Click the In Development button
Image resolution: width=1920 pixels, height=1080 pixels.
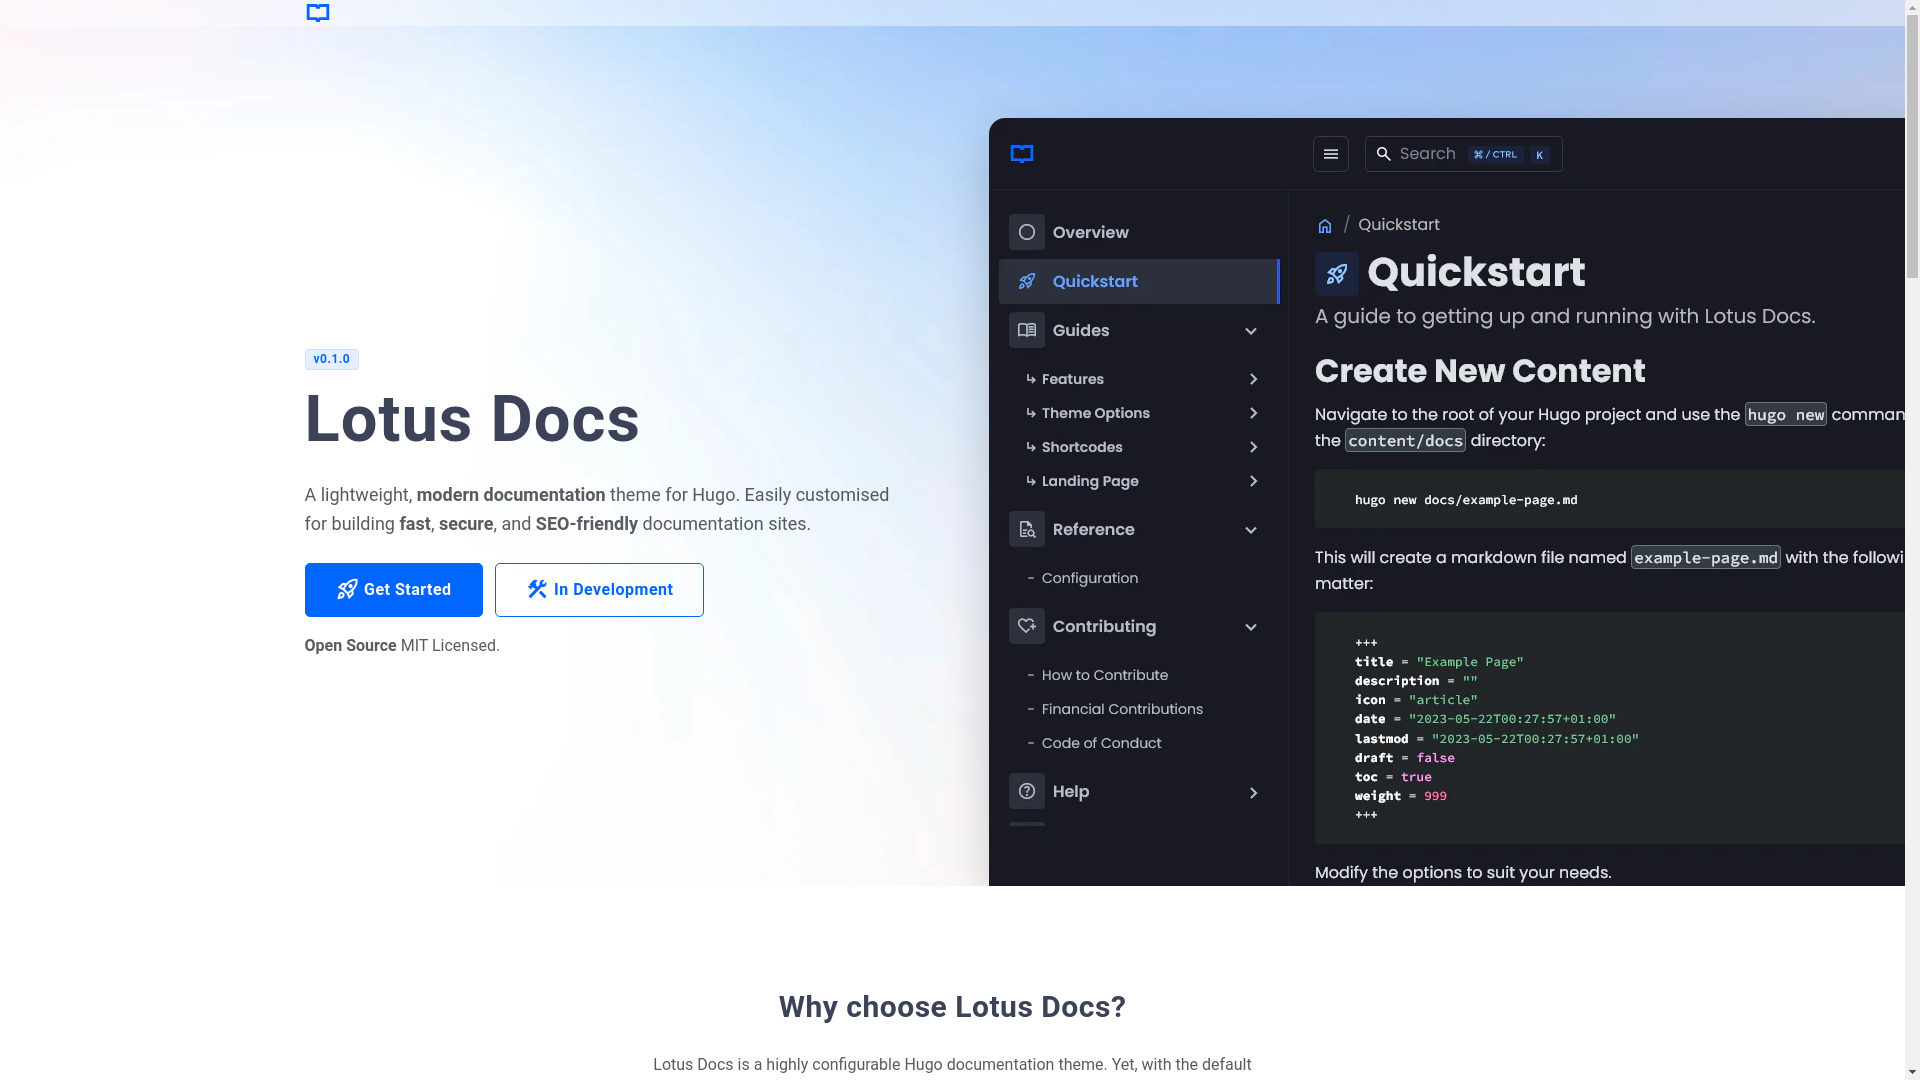click(x=599, y=590)
